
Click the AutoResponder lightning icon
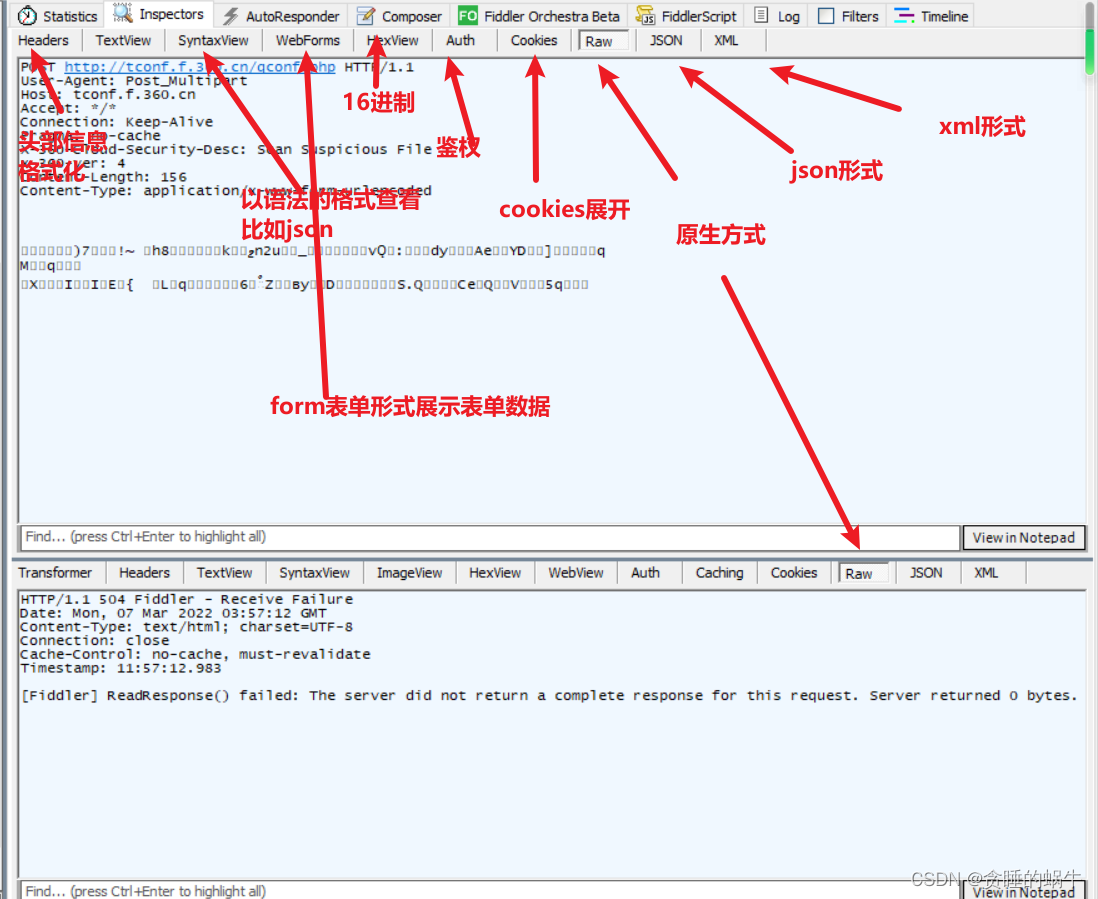230,15
